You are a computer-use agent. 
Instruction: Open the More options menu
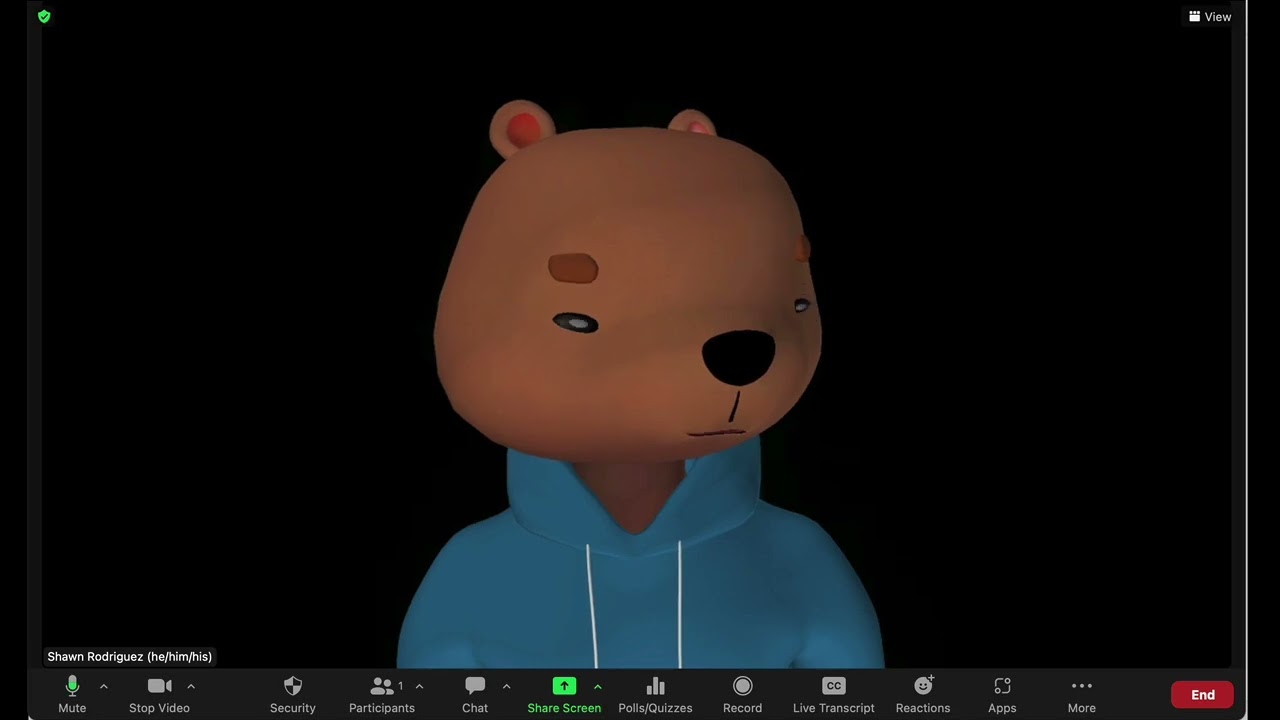coord(1081,695)
